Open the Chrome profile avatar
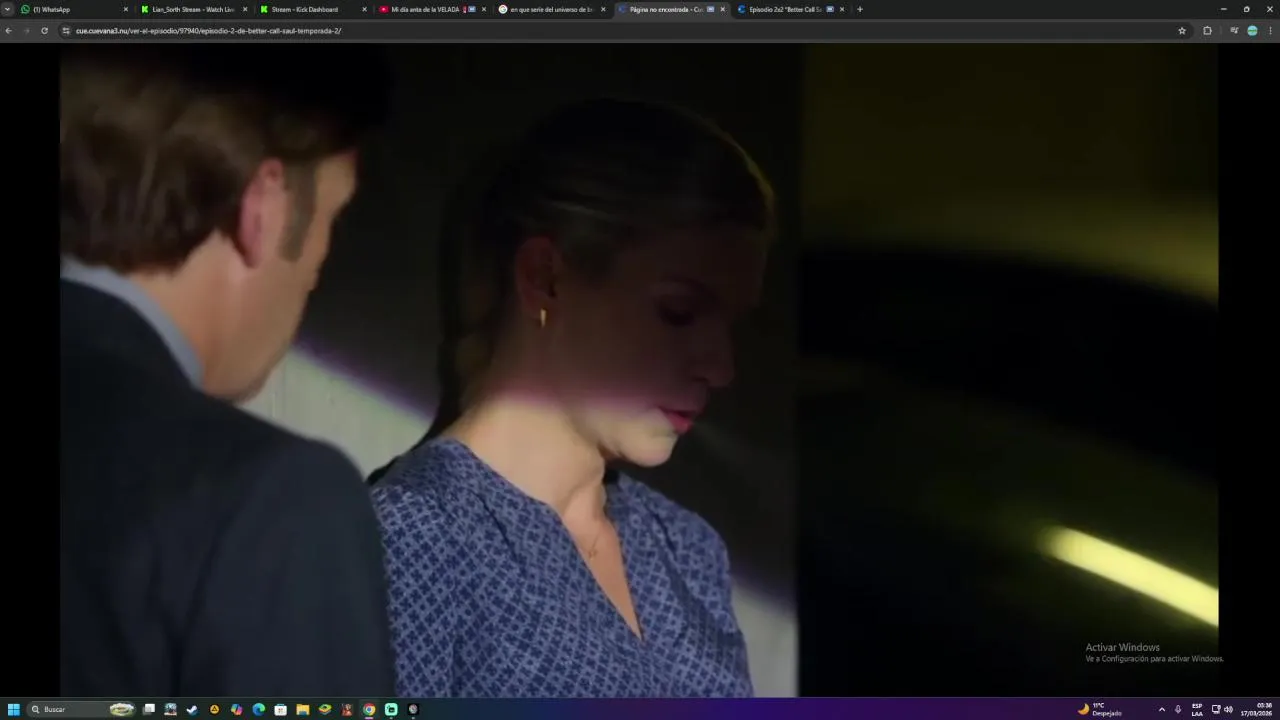 tap(1252, 31)
